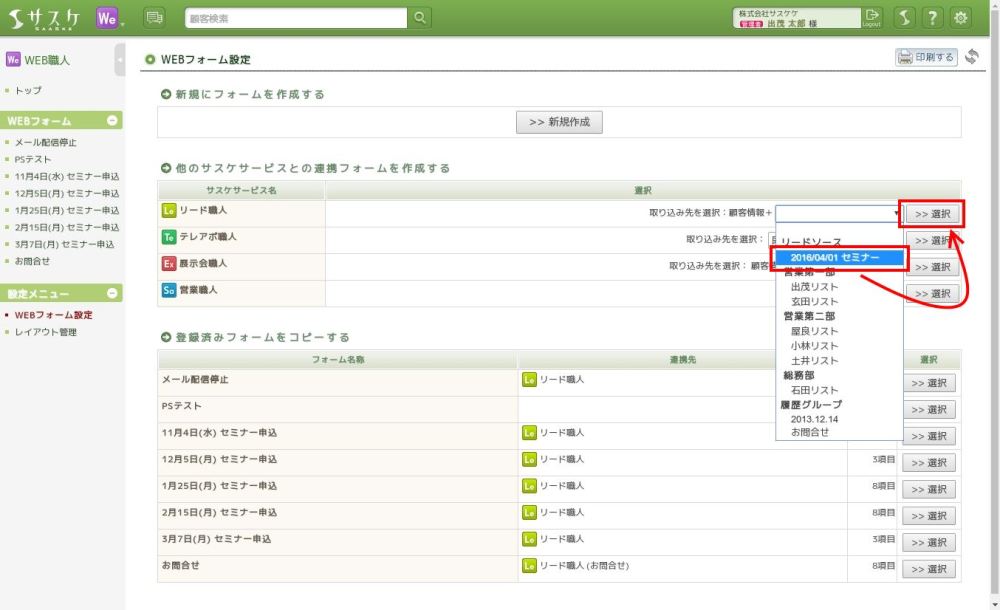Click the message list icon in header
The image size is (1000, 610).
(x=155, y=17)
